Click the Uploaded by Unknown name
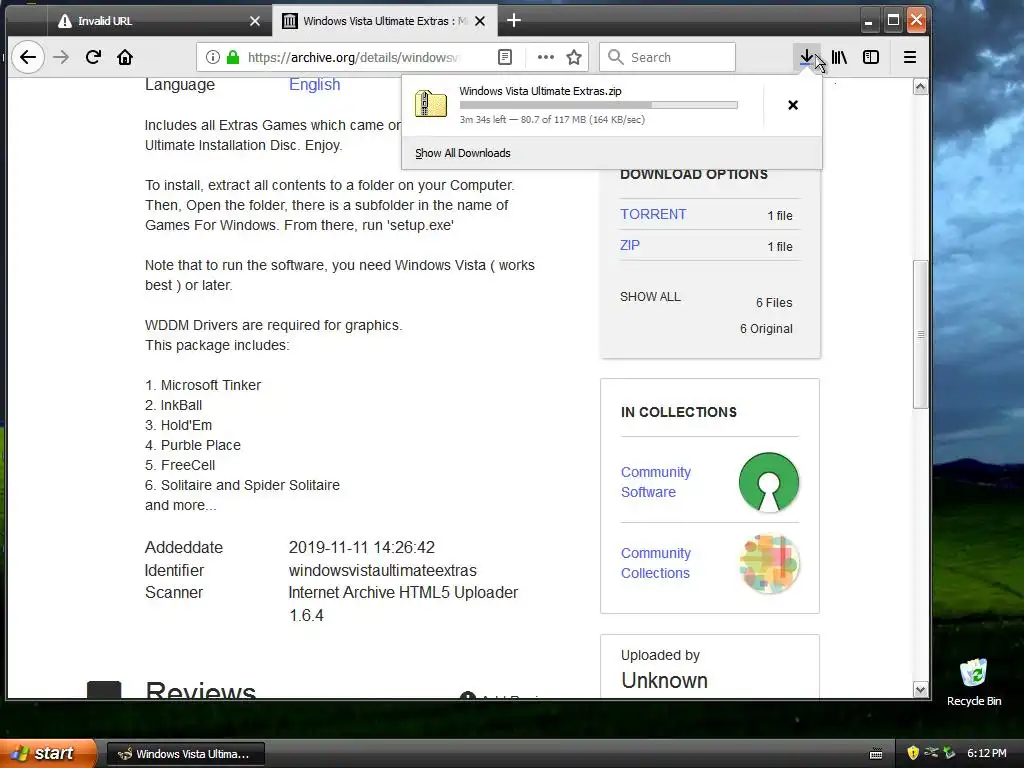This screenshot has height=768, width=1024. [x=664, y=680]
